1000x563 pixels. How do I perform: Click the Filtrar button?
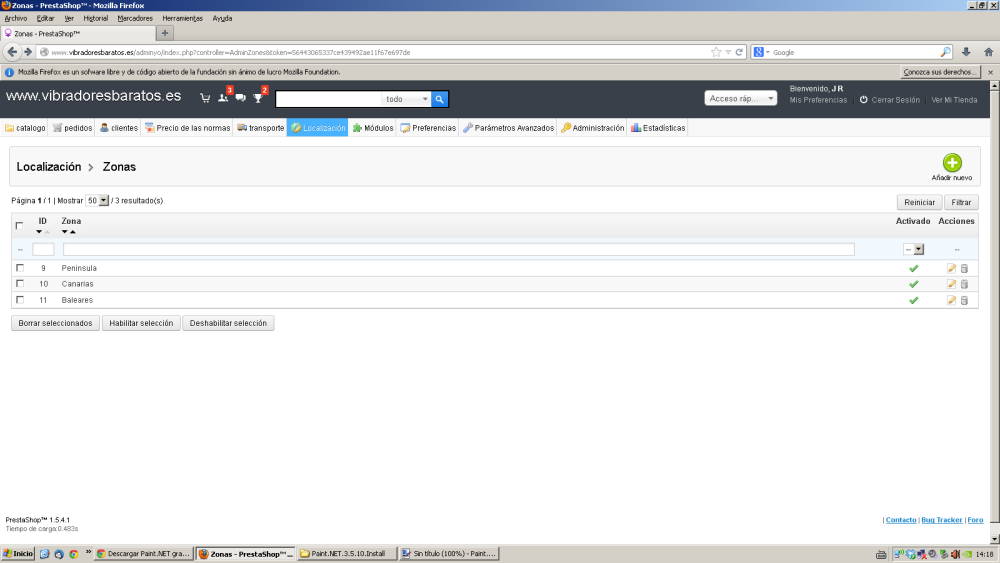tap(961, 202)
